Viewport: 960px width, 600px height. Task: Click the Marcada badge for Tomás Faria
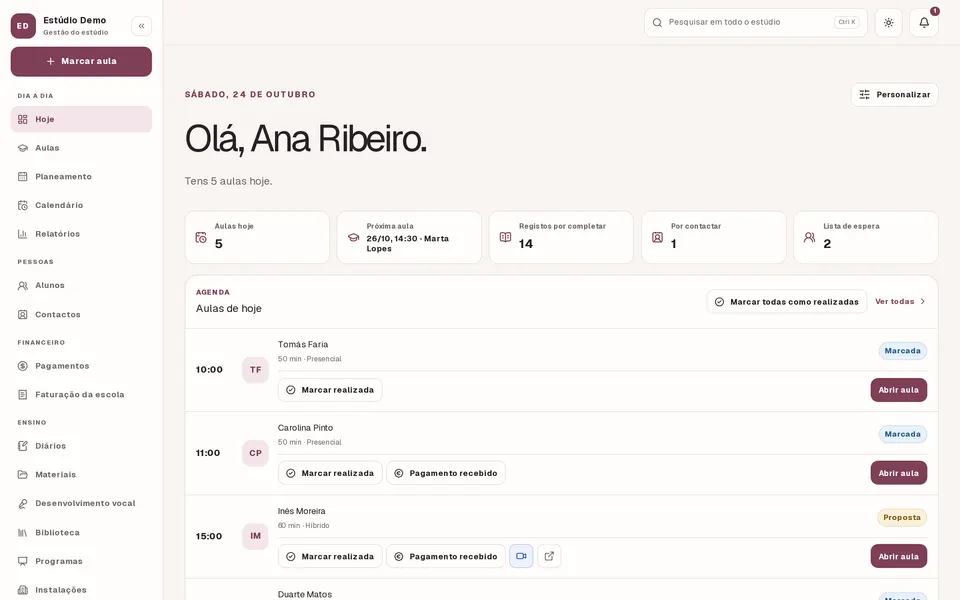point(902,351)
